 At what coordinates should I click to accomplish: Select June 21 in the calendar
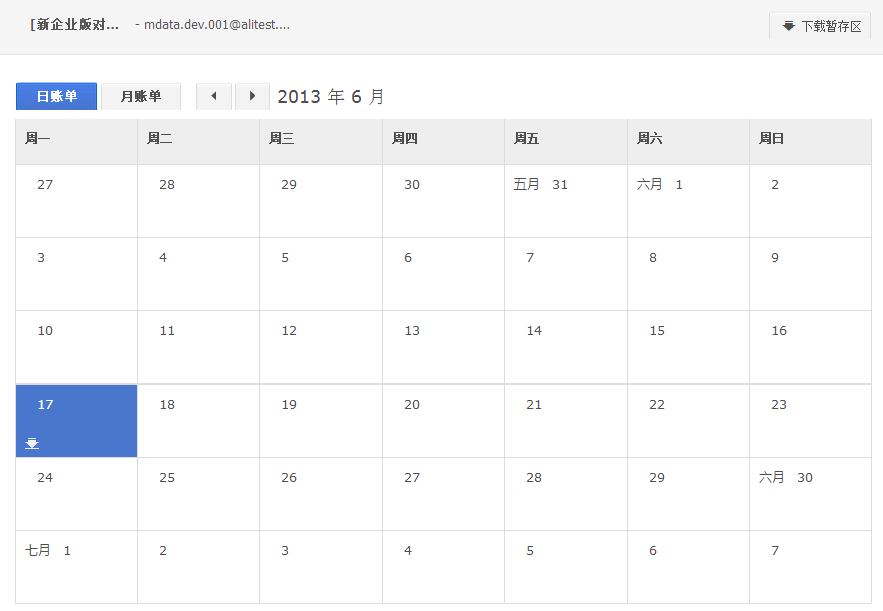point(566,421)
